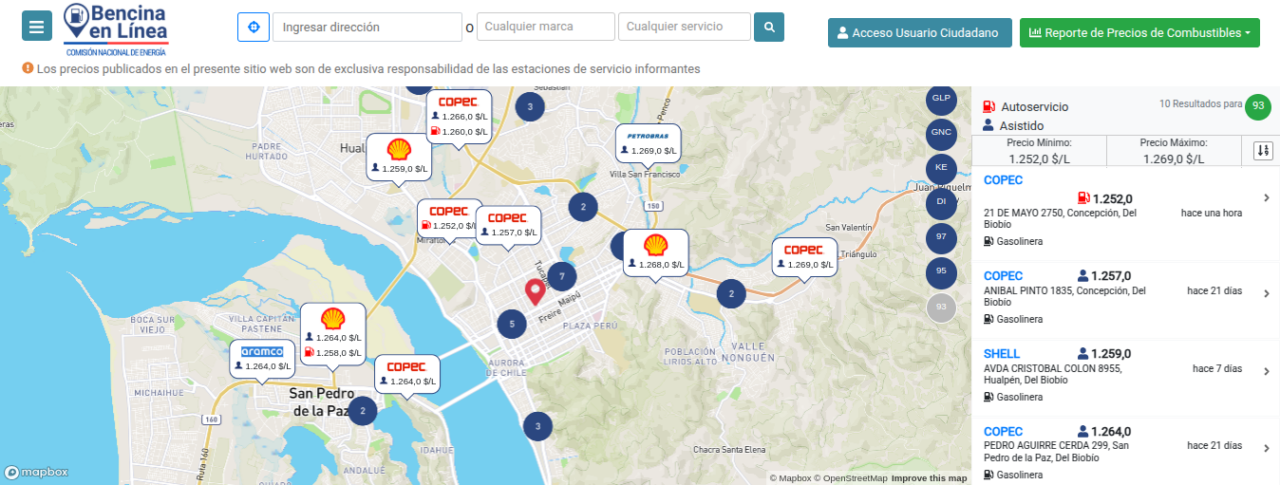Click the Asistido legend label

[x=1022, y=126]
